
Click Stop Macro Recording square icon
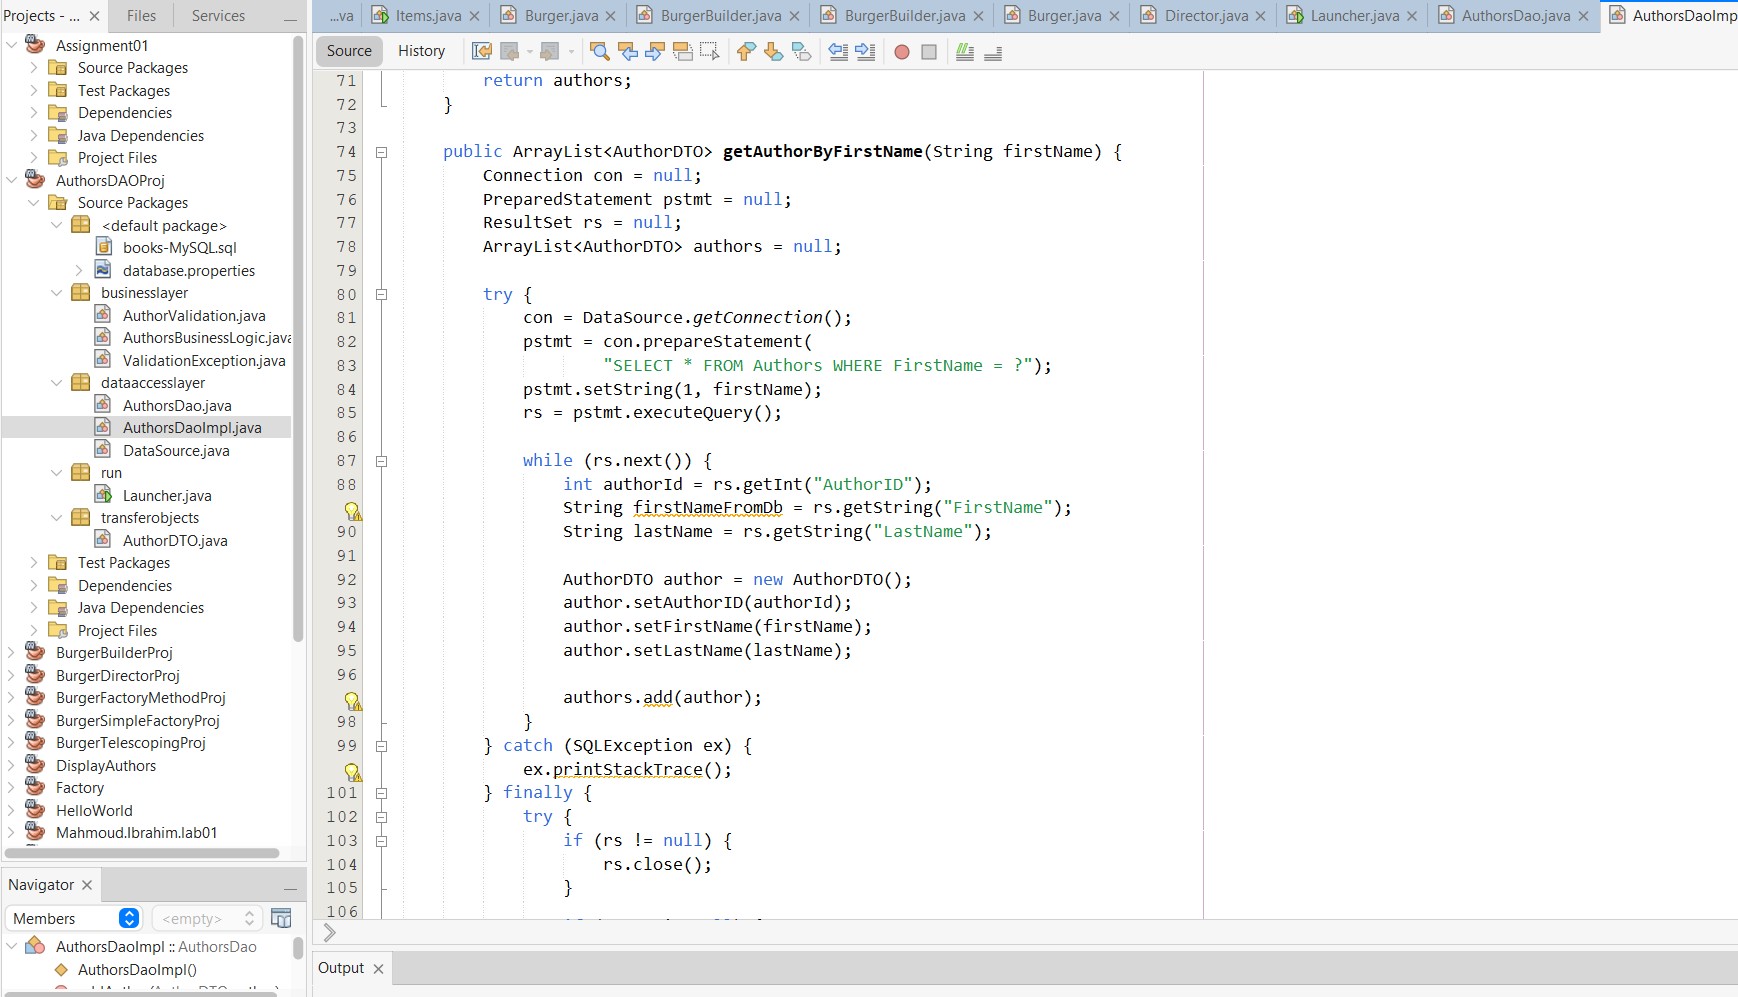[929, 52]
